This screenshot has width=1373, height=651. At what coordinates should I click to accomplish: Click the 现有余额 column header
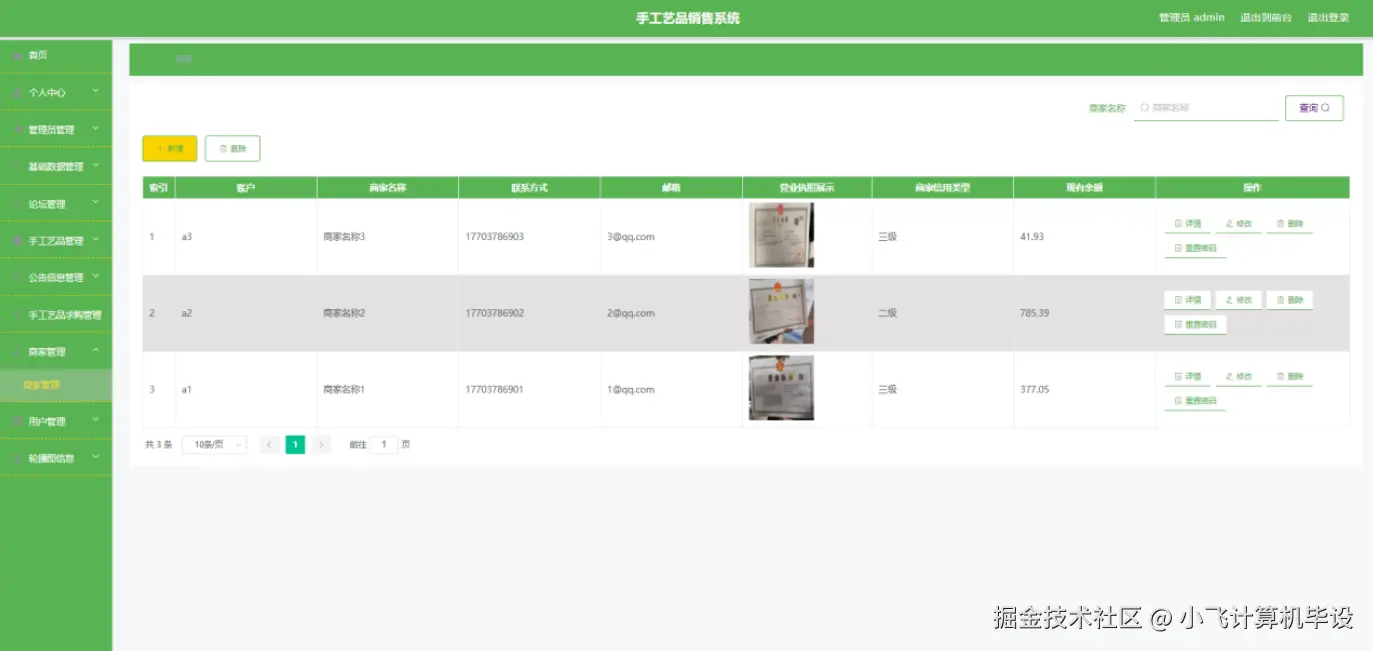point(1084,188)
